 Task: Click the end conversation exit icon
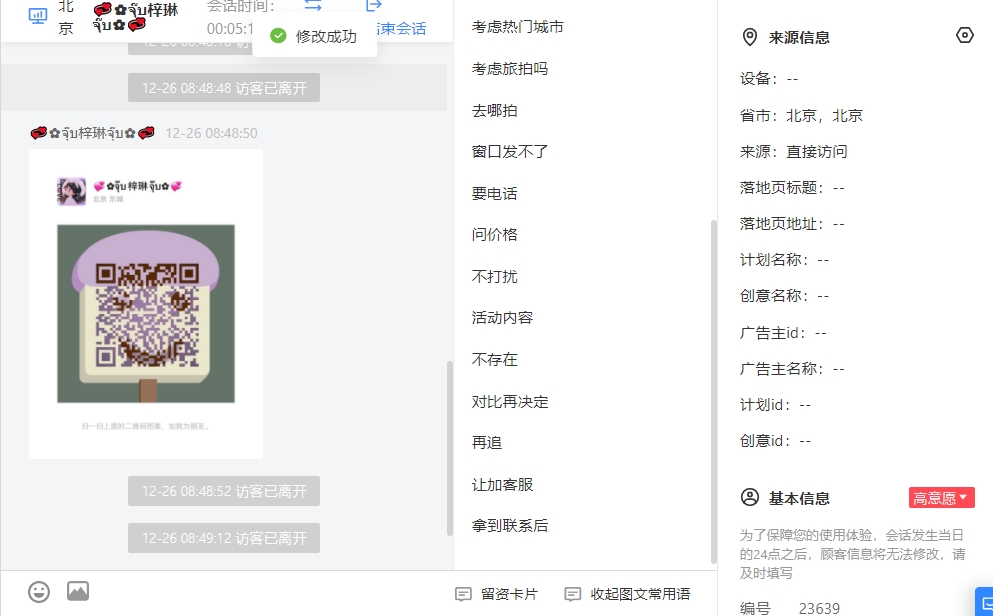point(374,6)
